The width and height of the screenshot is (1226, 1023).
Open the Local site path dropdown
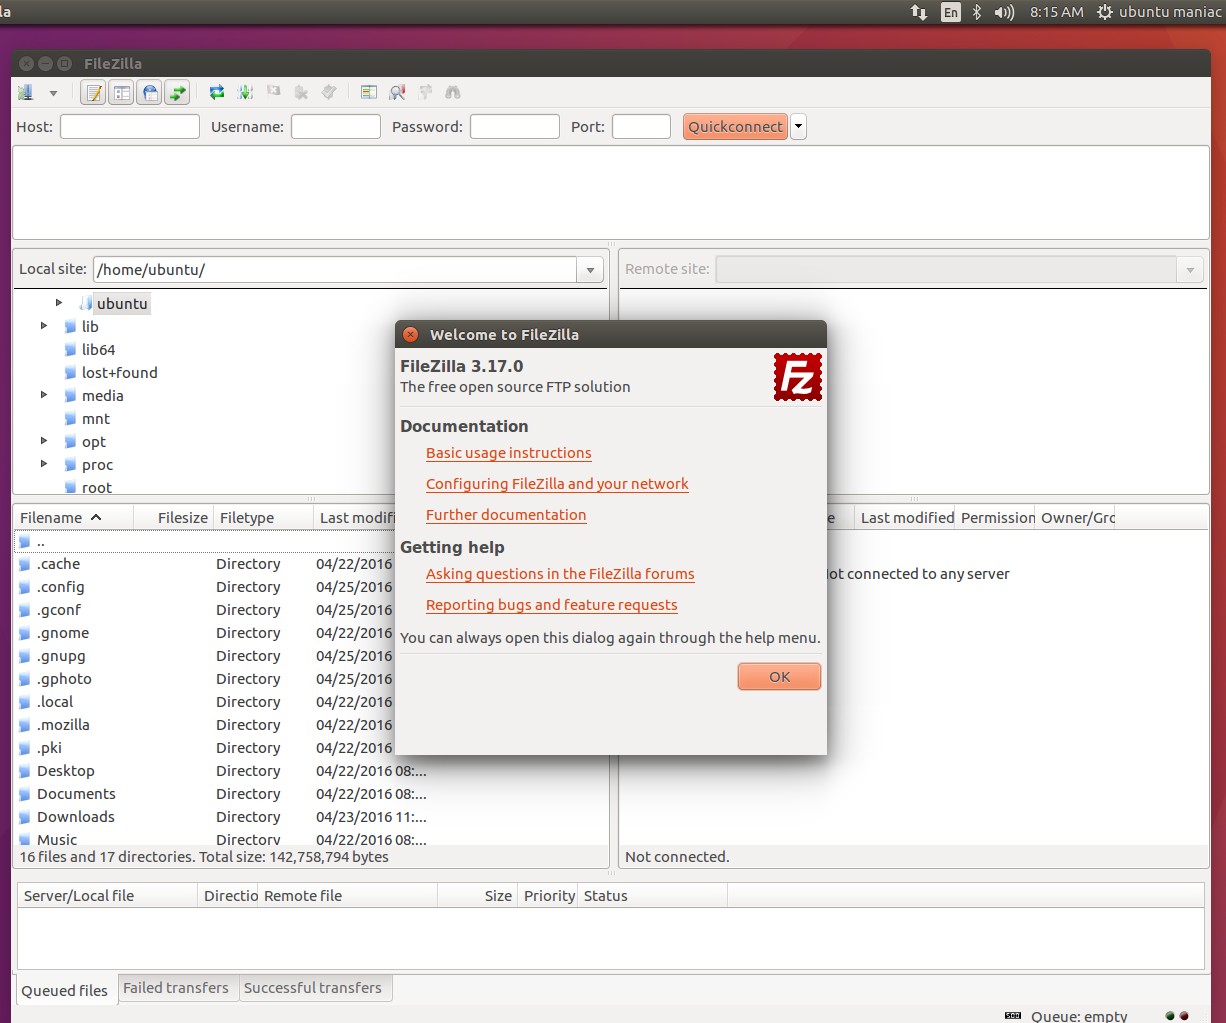[590, 270]
